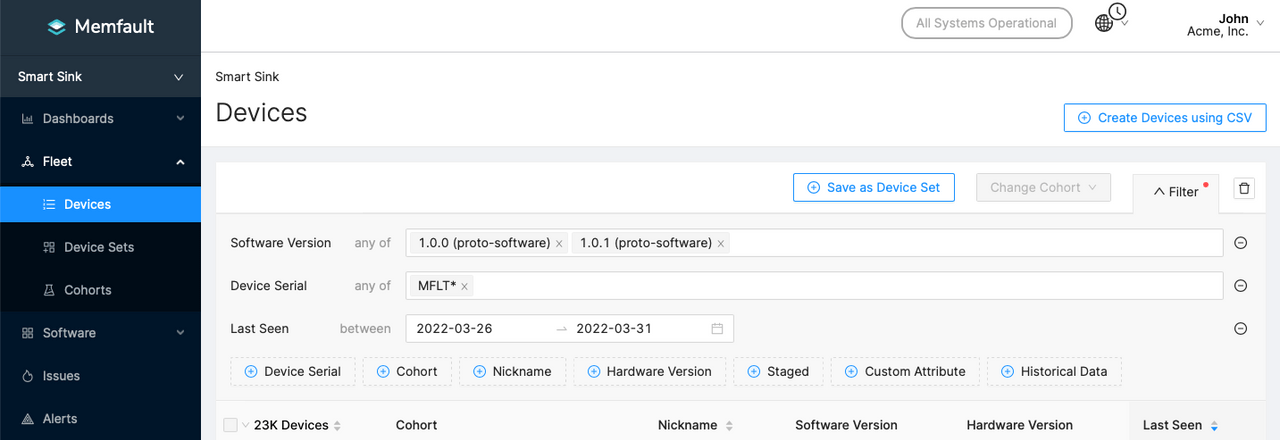Image resolution: width=1280 pixels, height=440 pixels.
Task: Save the filter as Device Set
Action: coord(873,187)
